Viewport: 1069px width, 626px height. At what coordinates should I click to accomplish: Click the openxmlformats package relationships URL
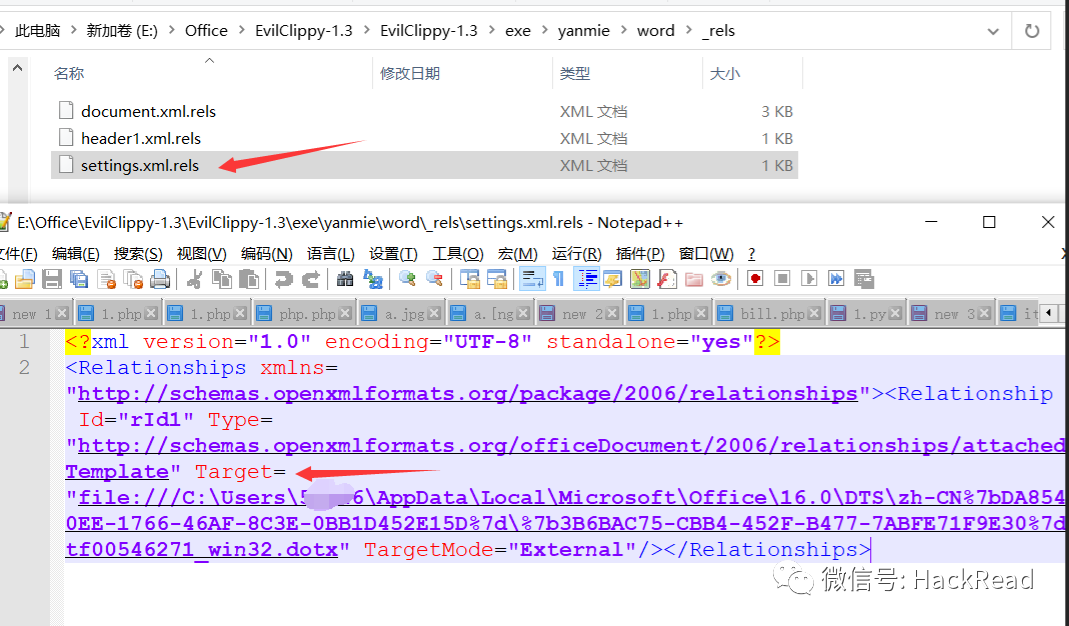click(x=468, y=394)
